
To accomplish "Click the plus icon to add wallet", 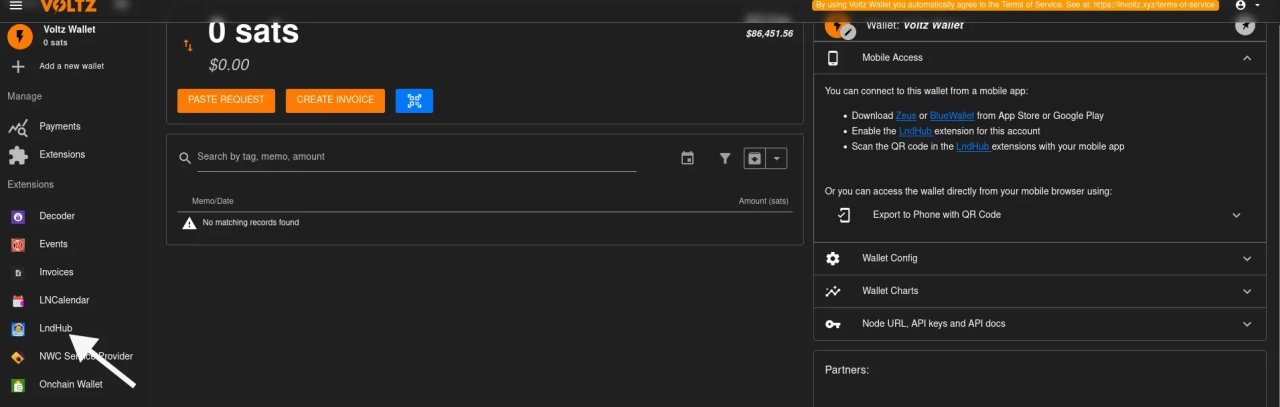I will (18, 66).
